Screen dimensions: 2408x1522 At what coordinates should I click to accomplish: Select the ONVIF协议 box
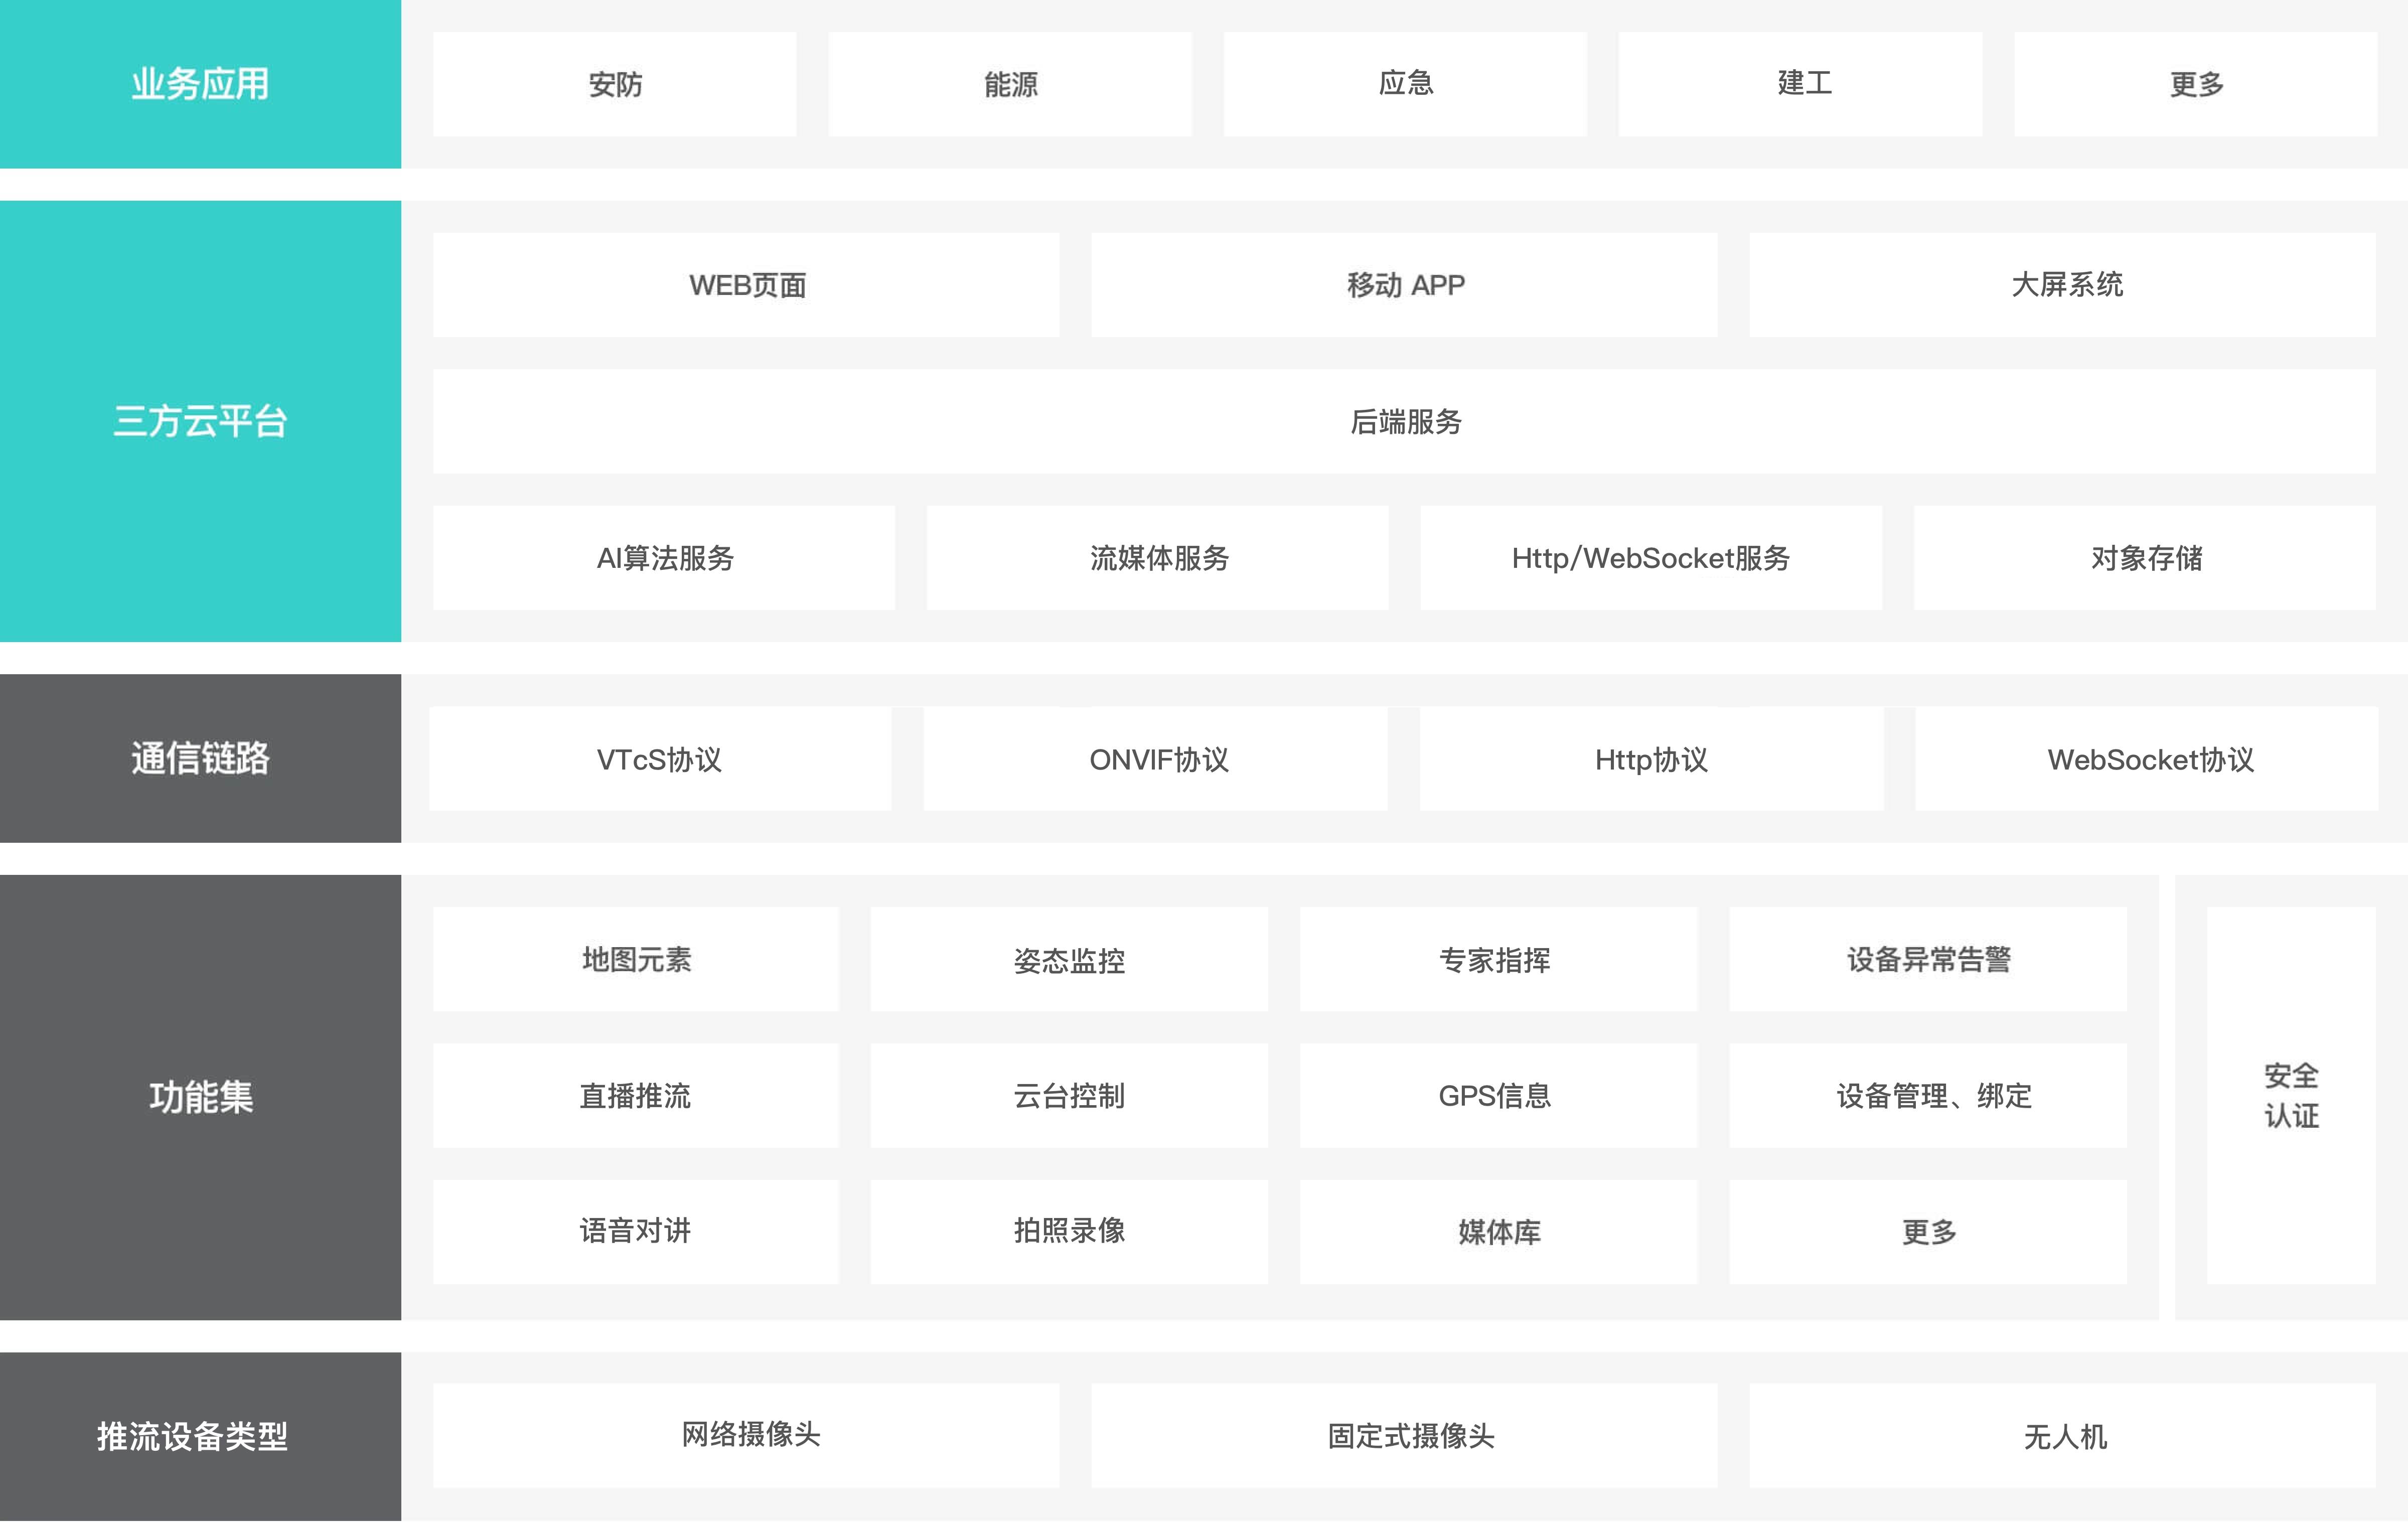pyautogui.click(x=1155, y=759)
